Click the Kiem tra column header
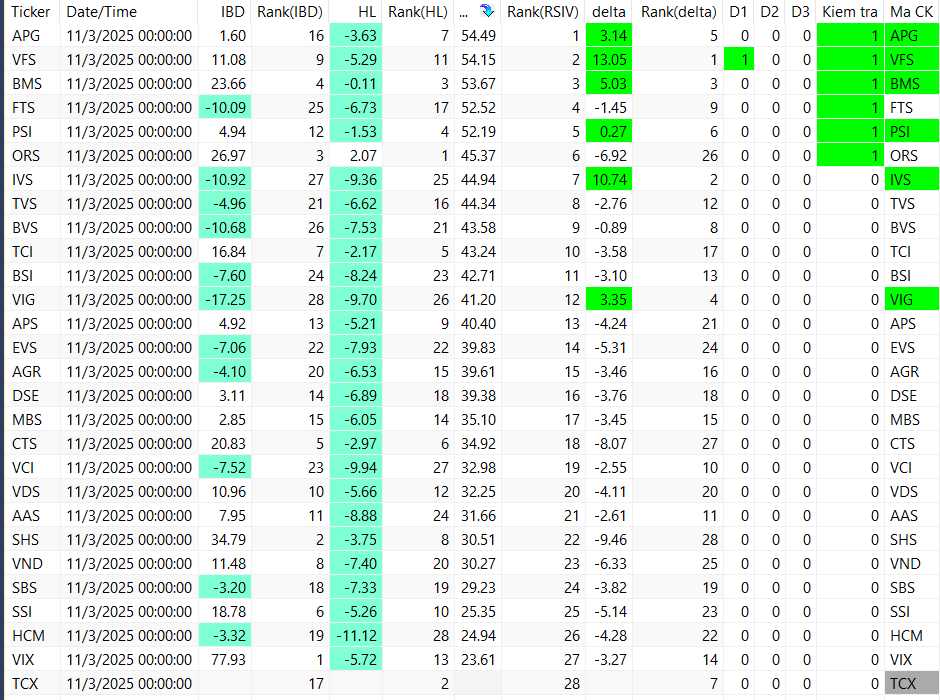 point(849,11)
